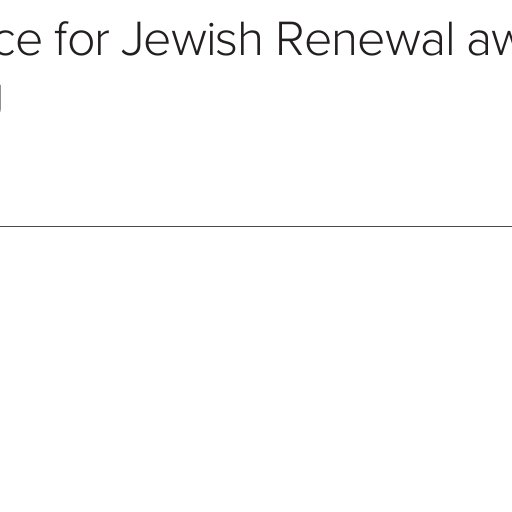Click the dotted "i" in "Jewish"
The width and height of the screenshot is (512, 512).
(x=207, y=40)
